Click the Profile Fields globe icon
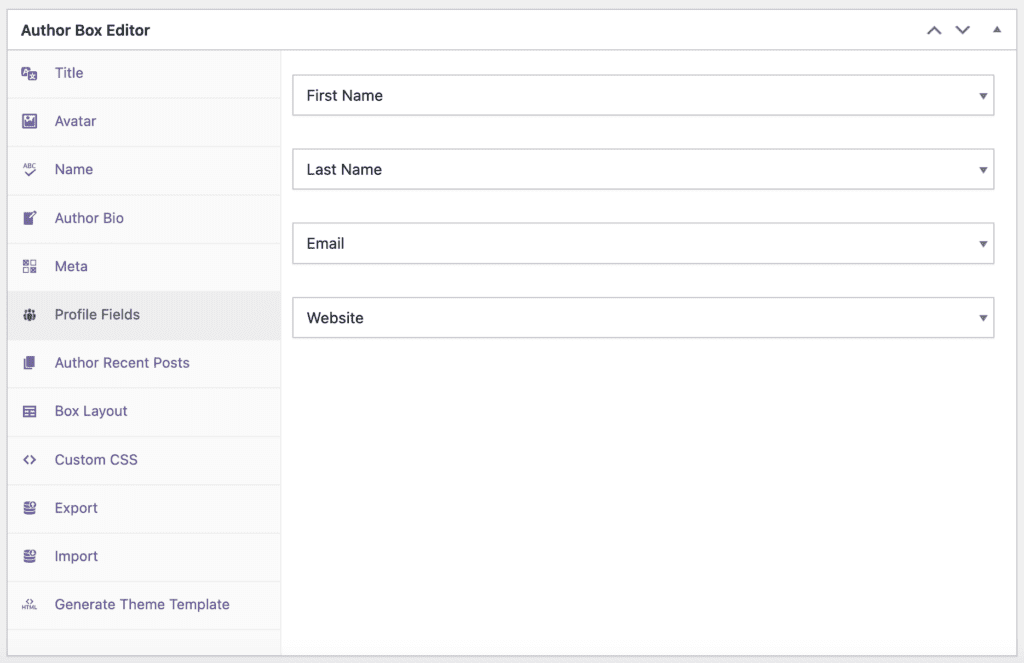 29,314
